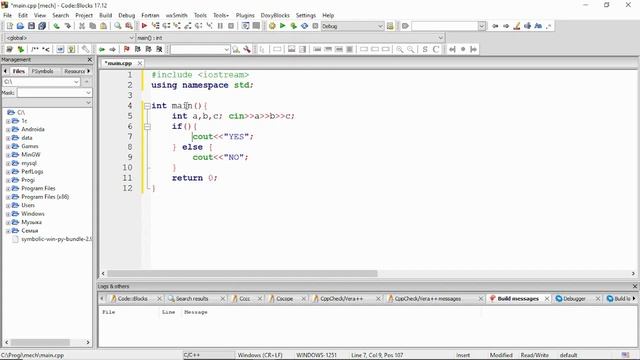Click the green Jump back arrow
Image resolution: width=640 pixels, height=360 pixels.
point(102,49)
